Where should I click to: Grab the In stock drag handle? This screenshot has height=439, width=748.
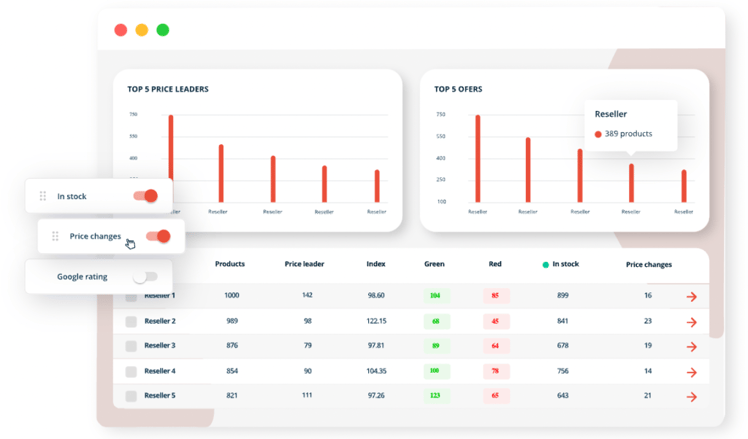[x=43, y=196]
